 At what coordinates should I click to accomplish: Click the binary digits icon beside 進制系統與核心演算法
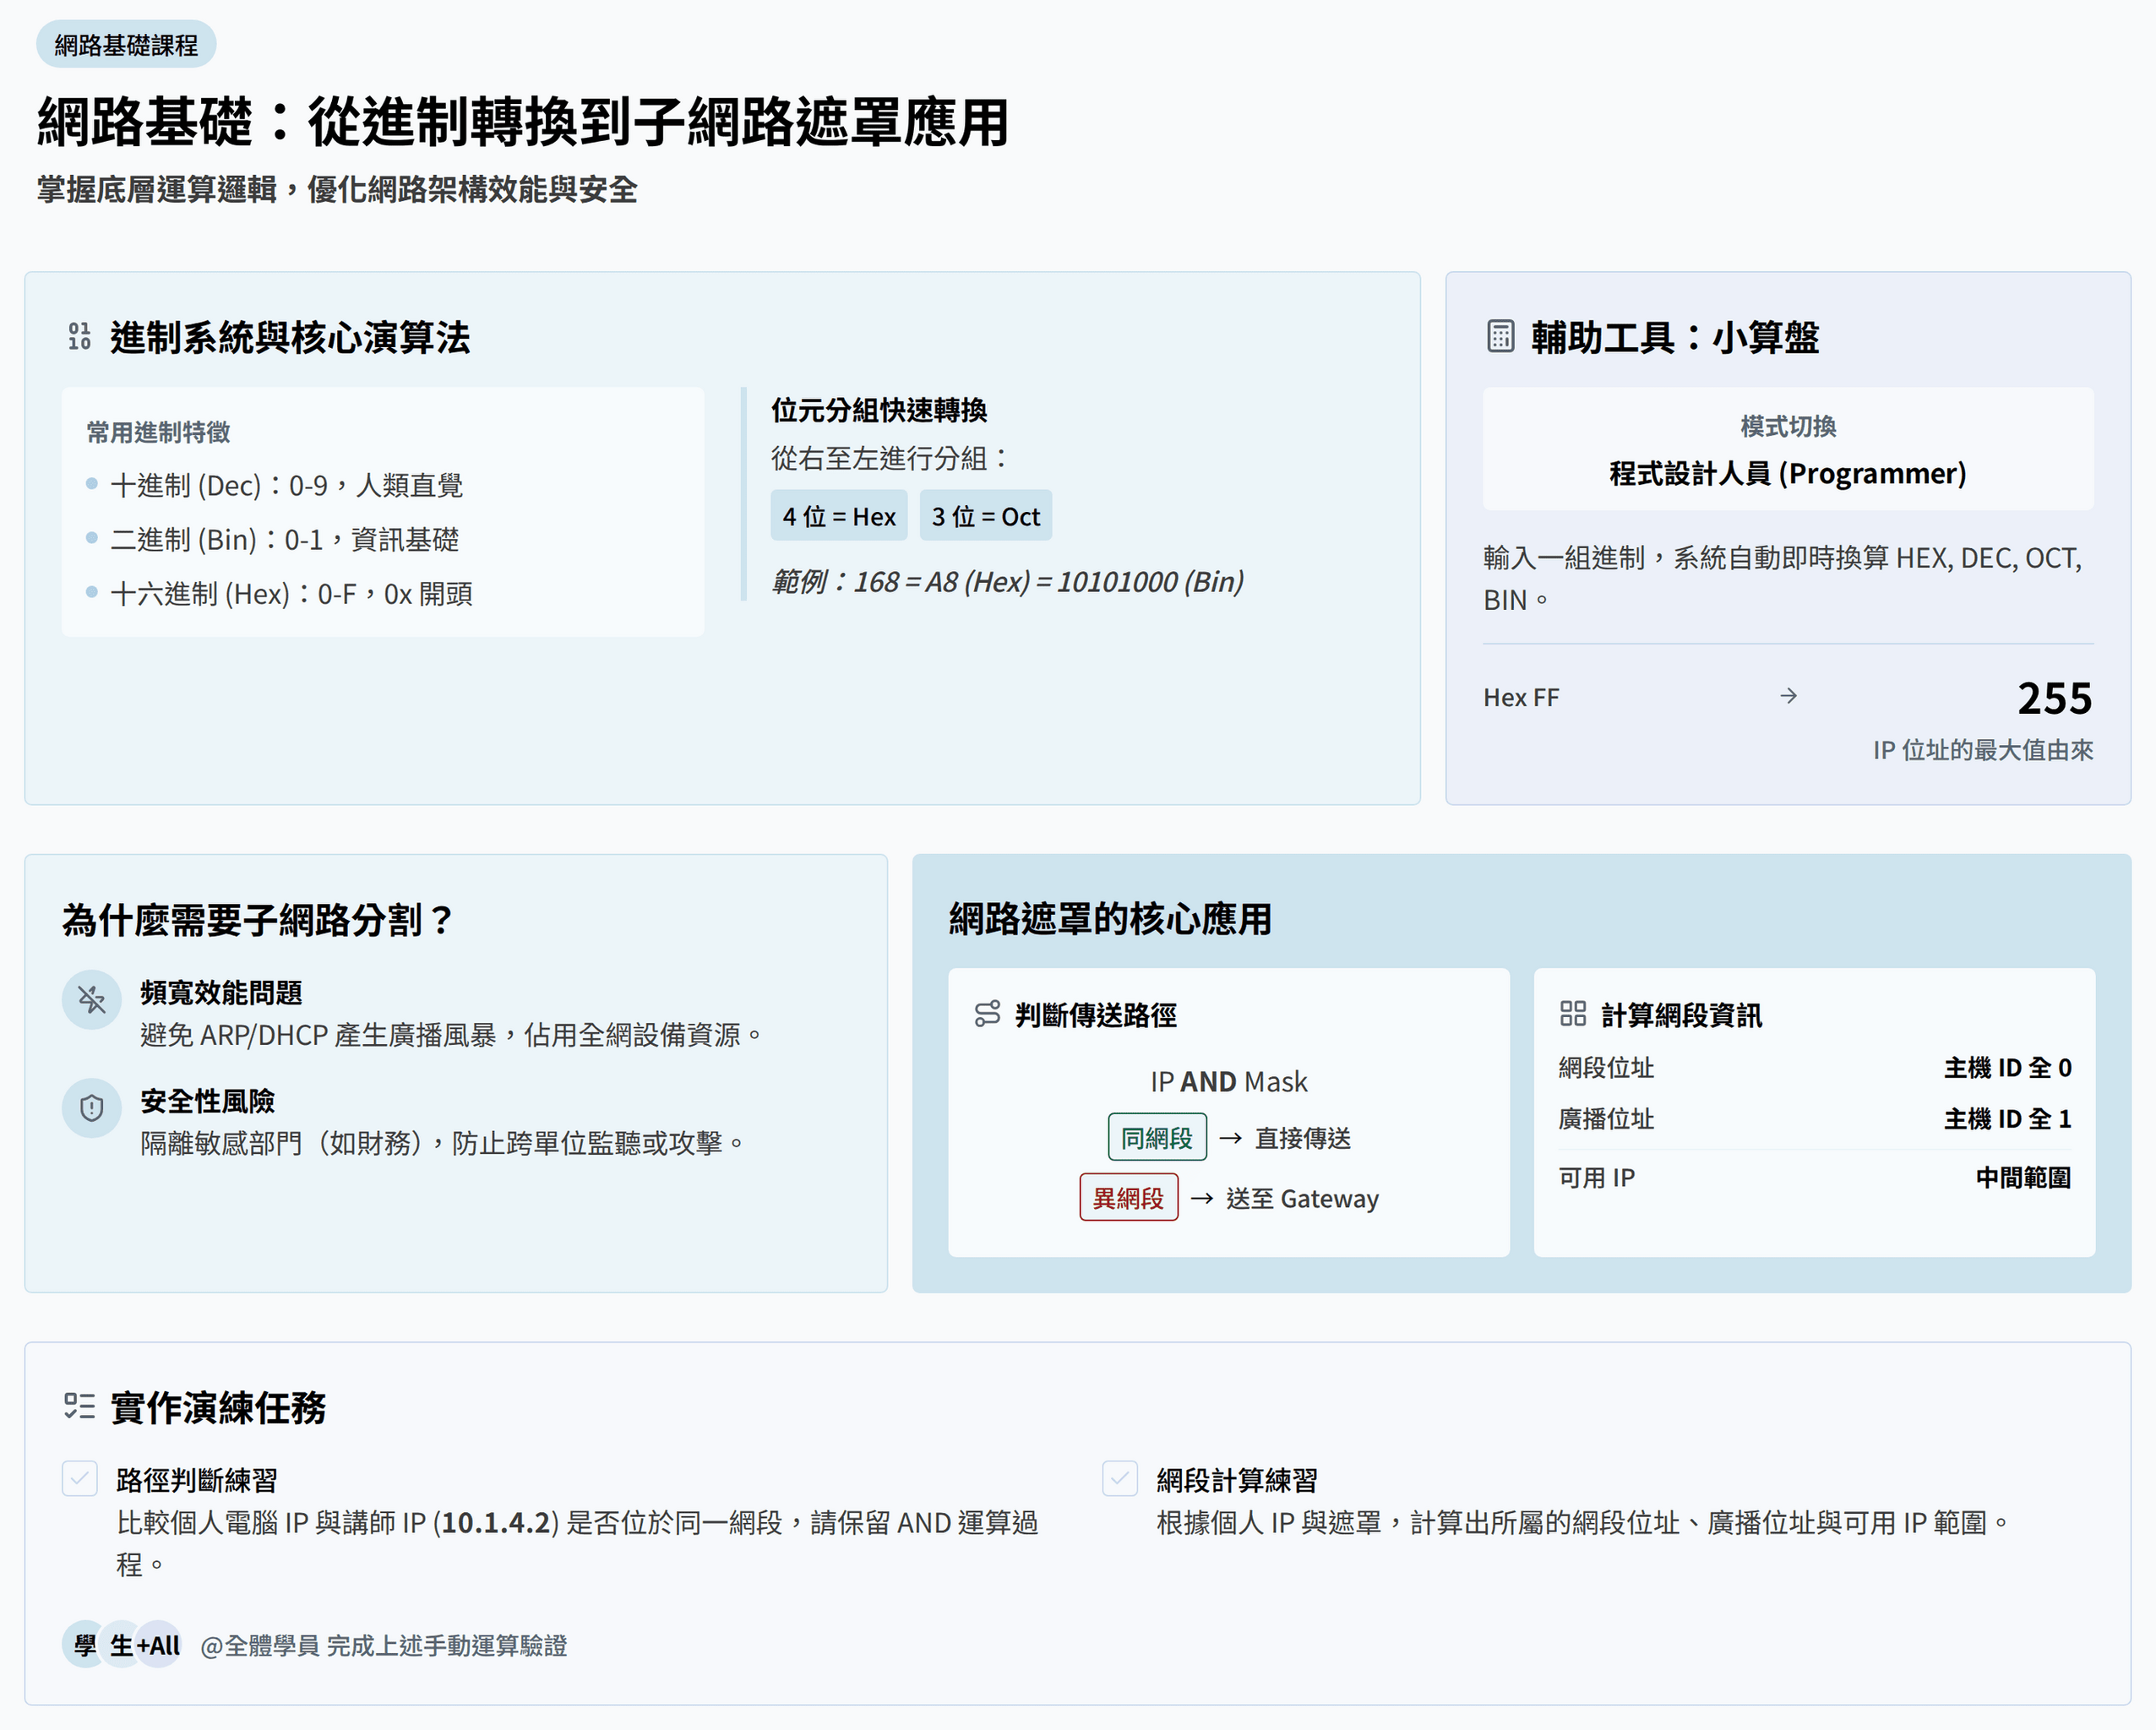79,337
